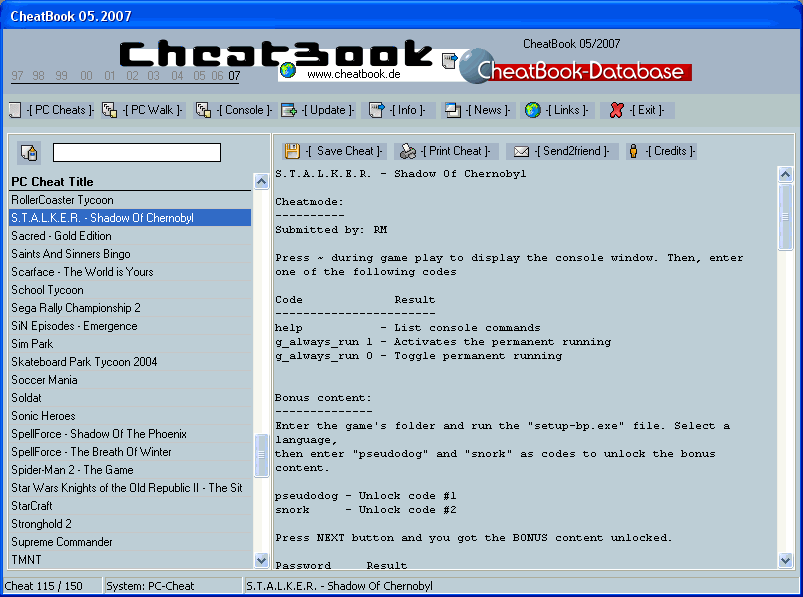The image size is (803, 597).
Task: Click into the cheat search input field
Action: [137, 153]
